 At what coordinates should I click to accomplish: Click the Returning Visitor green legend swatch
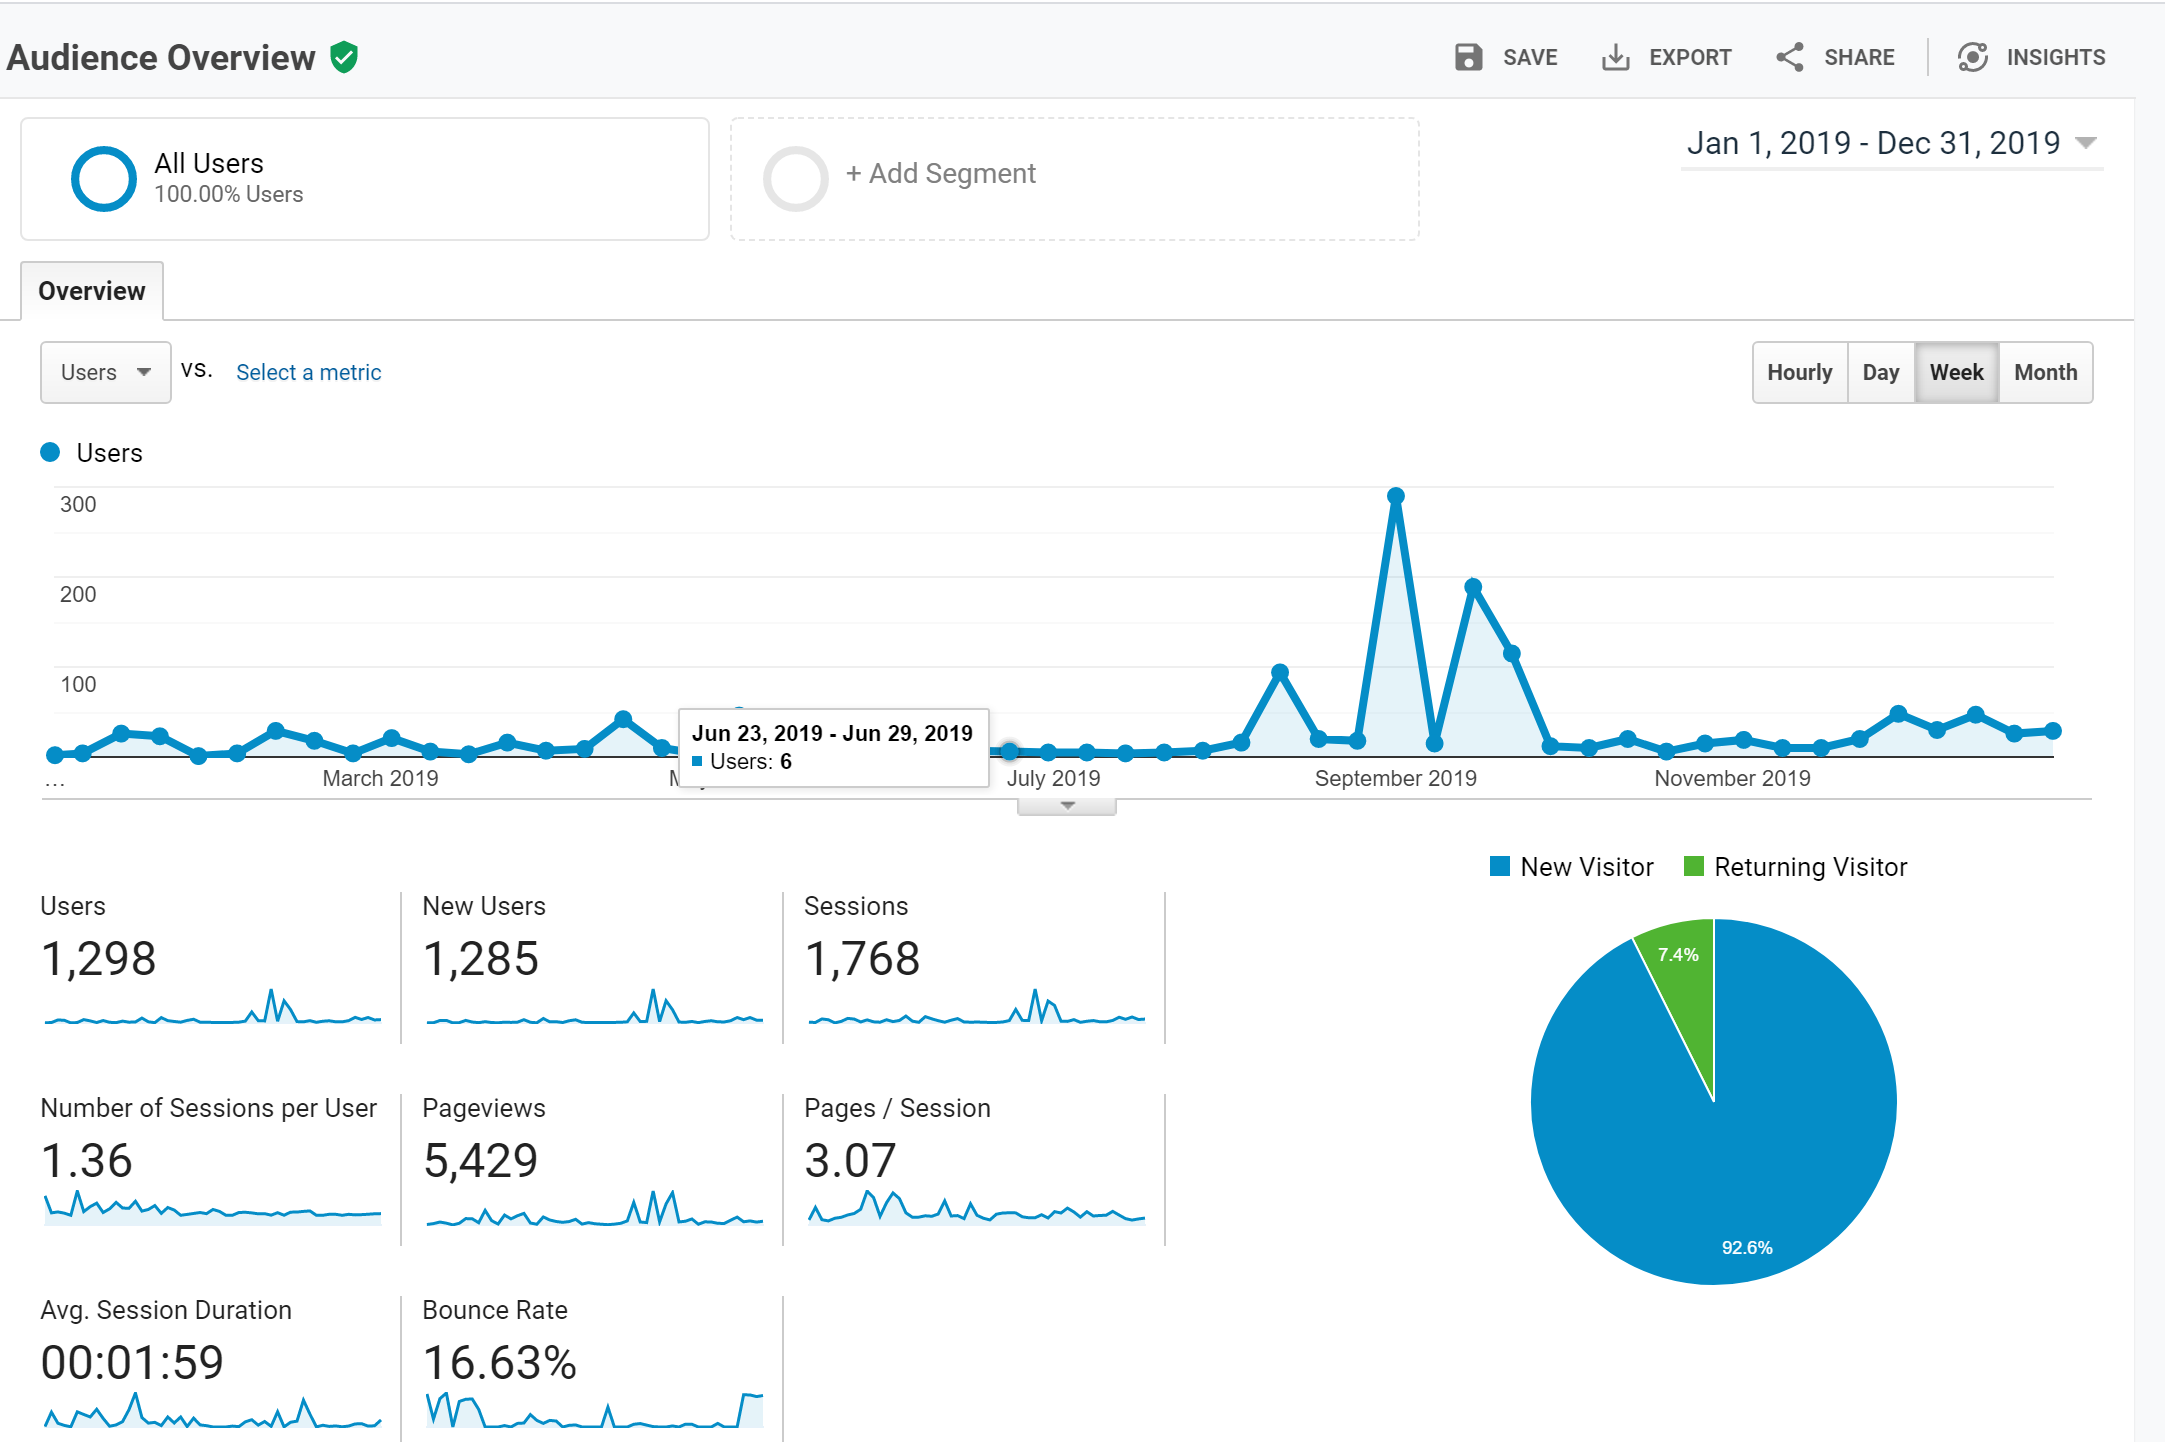point(1694,866)
